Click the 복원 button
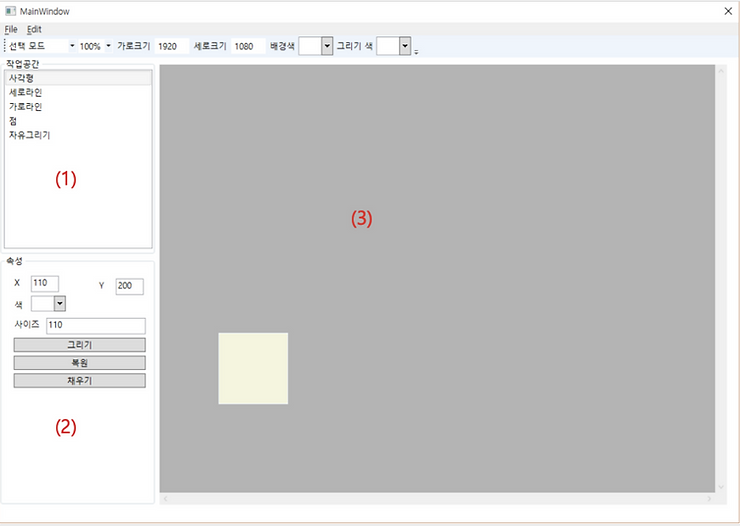Image resolution: width=740 pixels, height=526 pixels. pyautogui.click(x=79, y=363)
